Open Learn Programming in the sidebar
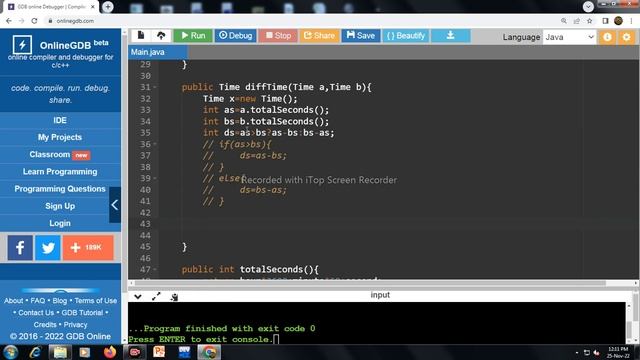The height and width of the screenshot is (360, 640). [60, 172]
